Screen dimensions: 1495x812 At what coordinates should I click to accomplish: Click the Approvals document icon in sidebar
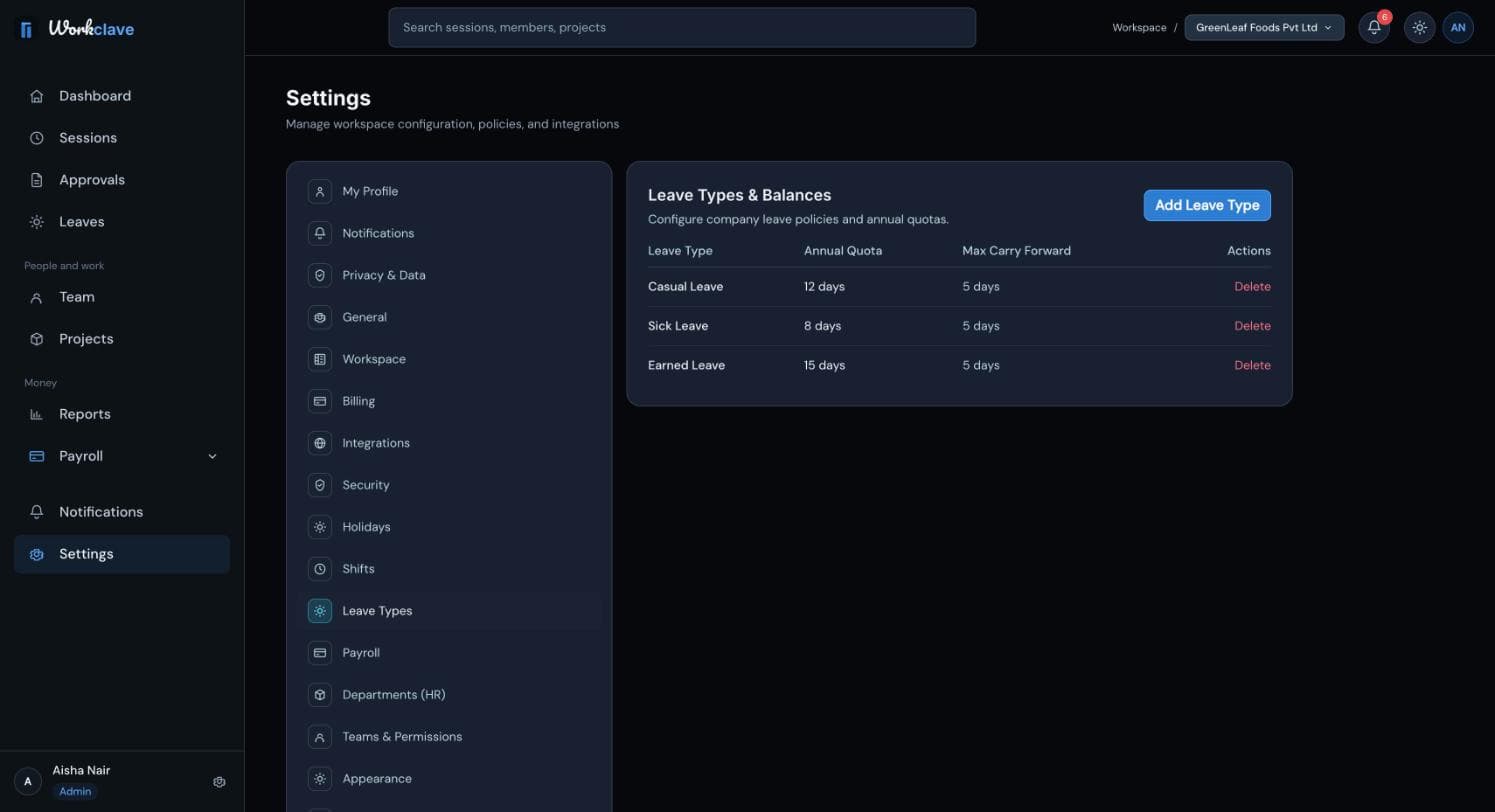[x=37, y=180]
